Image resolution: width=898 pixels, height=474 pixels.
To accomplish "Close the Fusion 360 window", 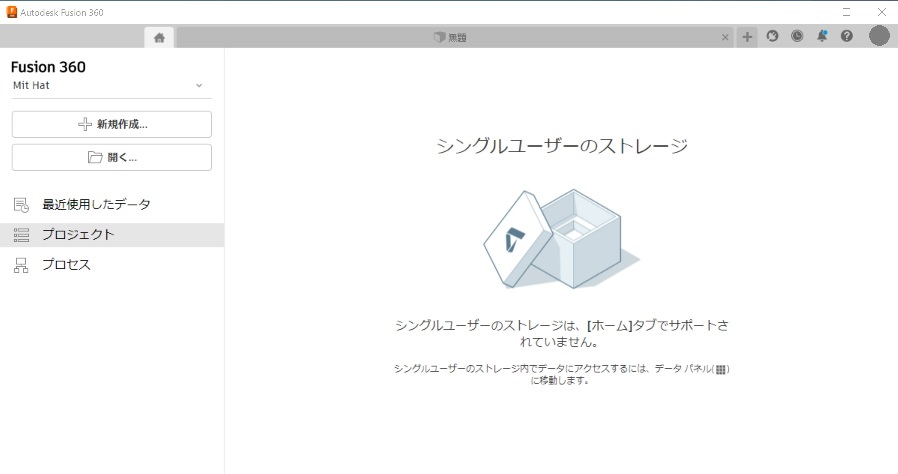I will 882,12.
